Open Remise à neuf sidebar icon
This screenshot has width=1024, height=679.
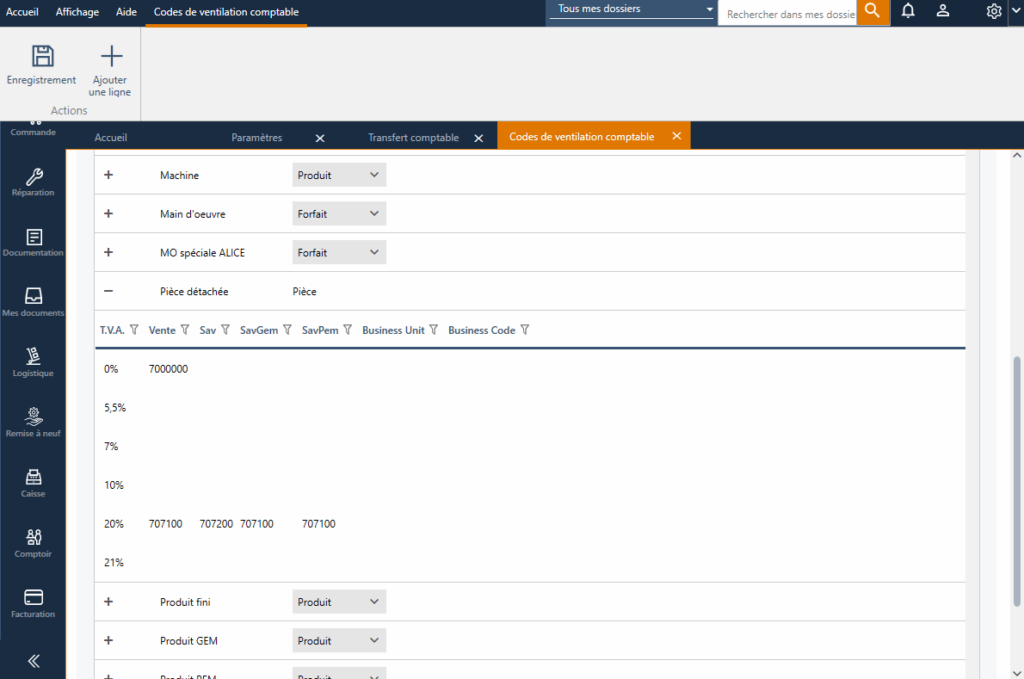tap(34, 416)
